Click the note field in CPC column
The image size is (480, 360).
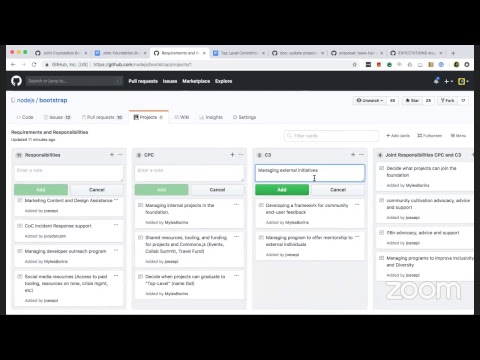click(x=189, y=173)
